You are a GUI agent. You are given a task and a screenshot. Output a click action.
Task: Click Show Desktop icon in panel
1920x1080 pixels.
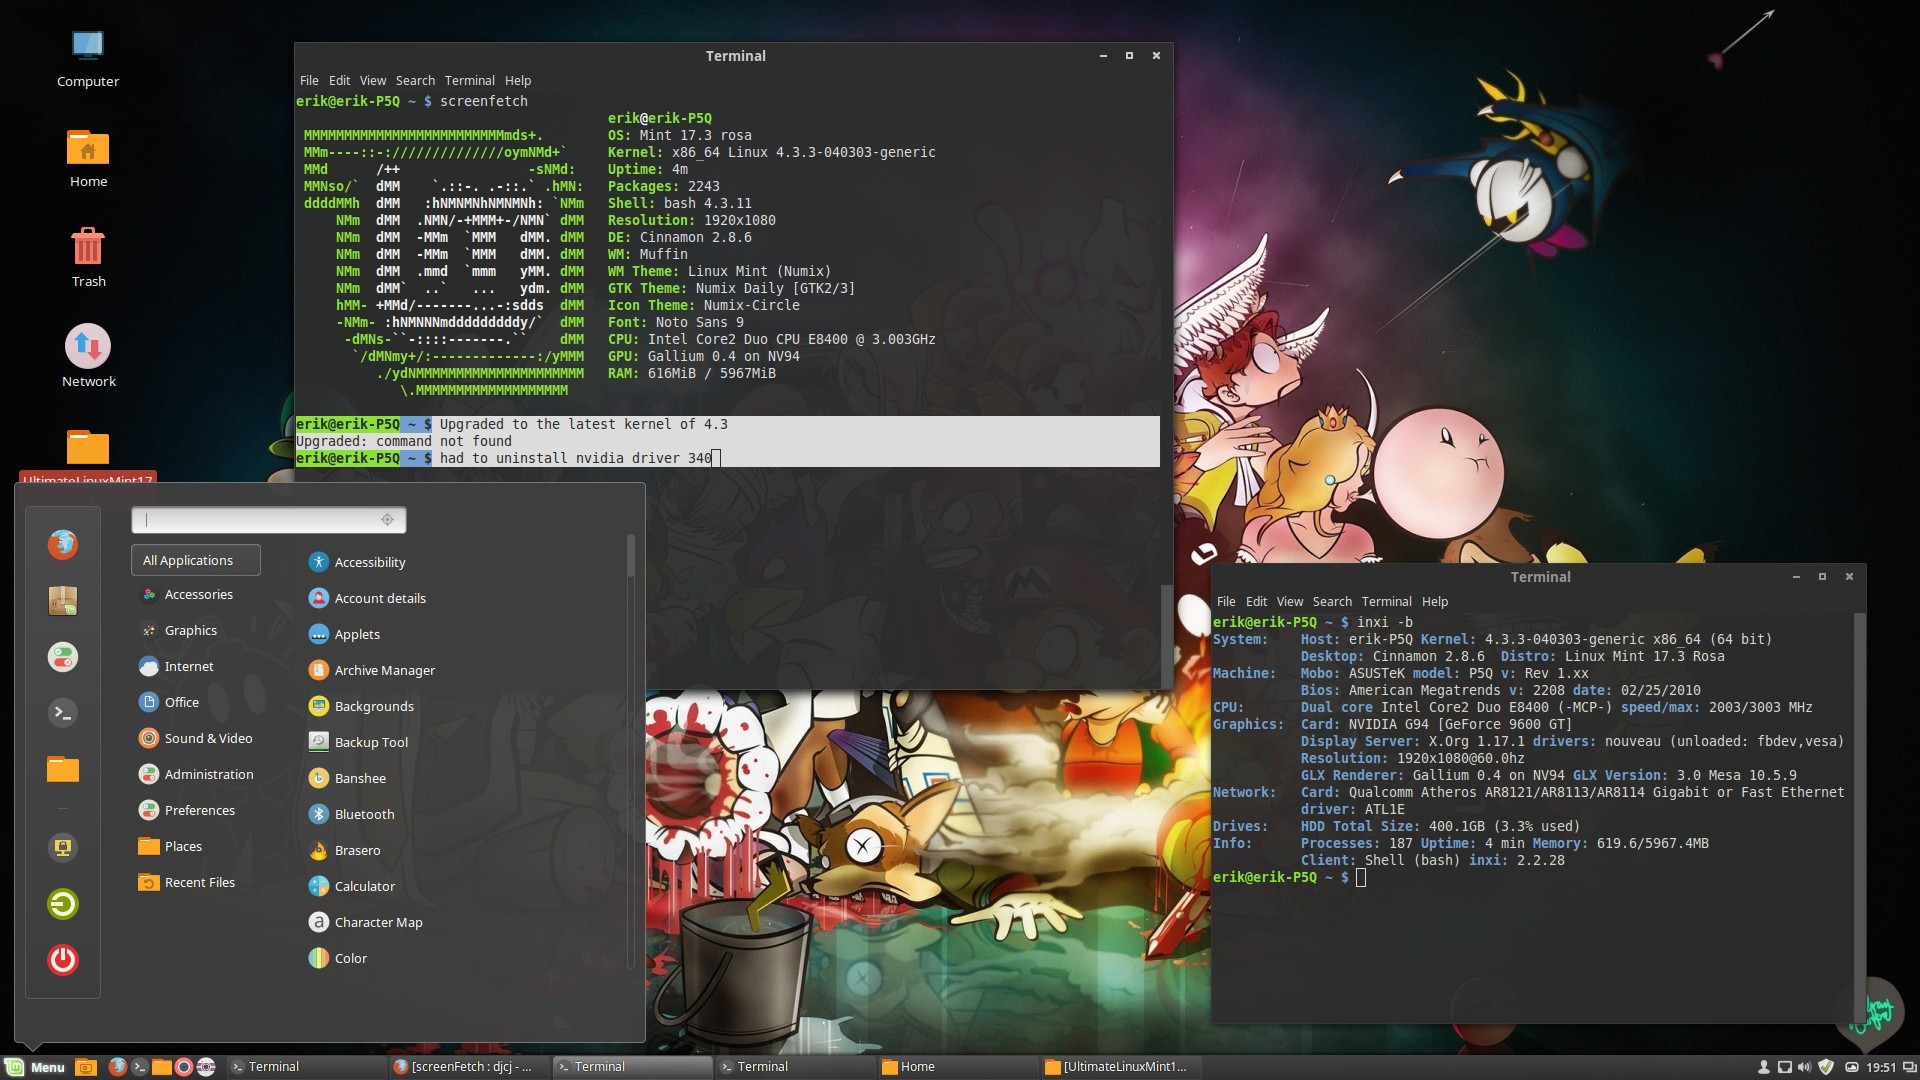pyautogui.click(x=86, y=1067)
